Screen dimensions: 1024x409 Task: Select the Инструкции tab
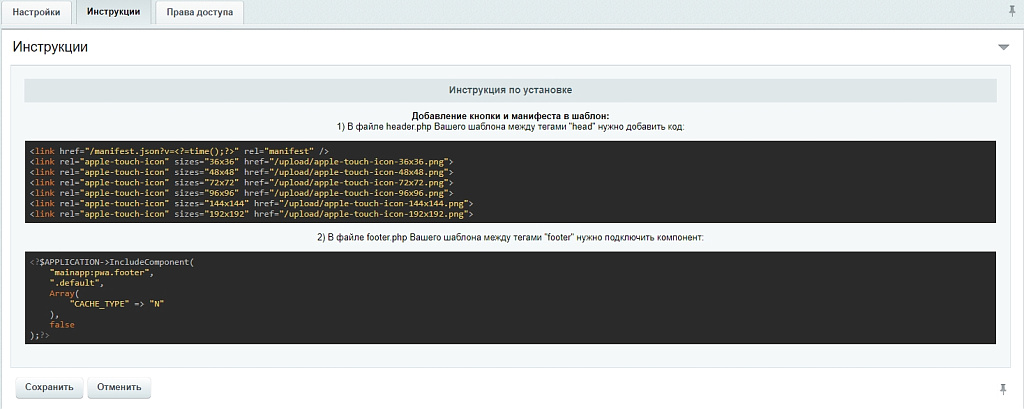(x=113, y=13)
